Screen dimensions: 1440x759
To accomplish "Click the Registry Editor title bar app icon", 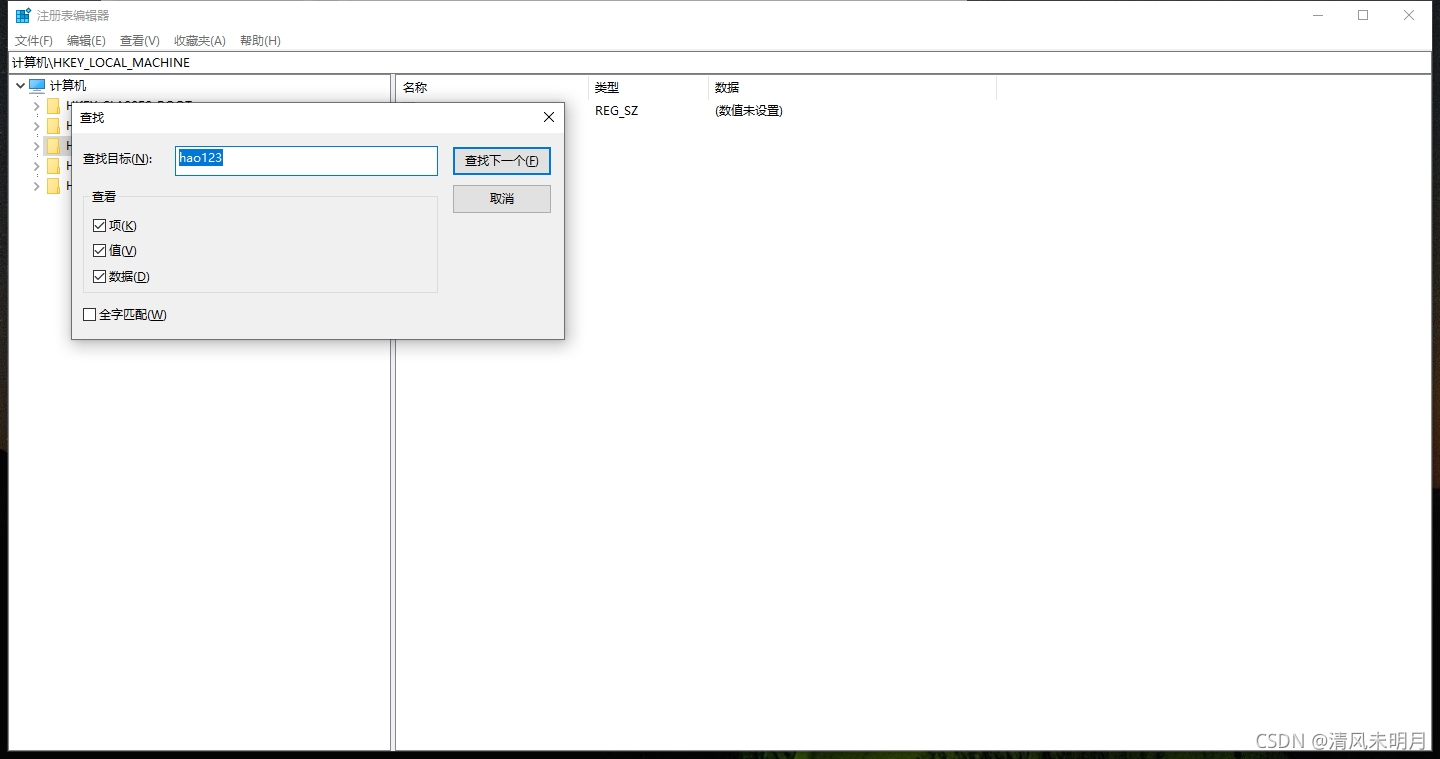I will pos(23,15).
